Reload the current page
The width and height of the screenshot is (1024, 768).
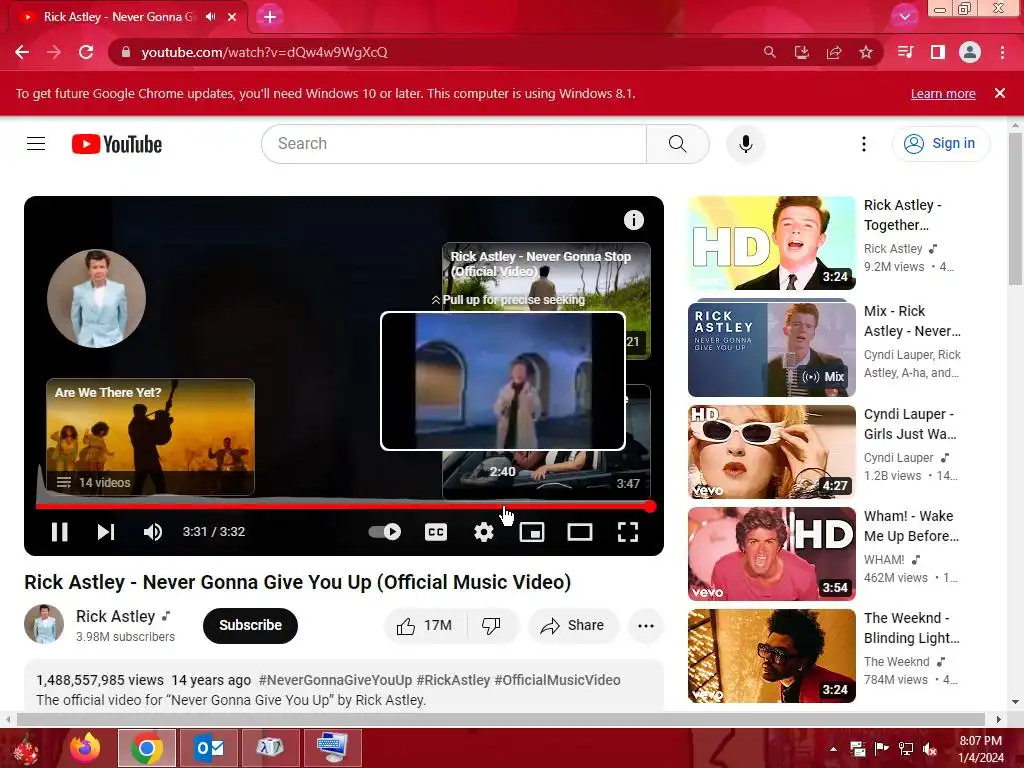(86, 52)
